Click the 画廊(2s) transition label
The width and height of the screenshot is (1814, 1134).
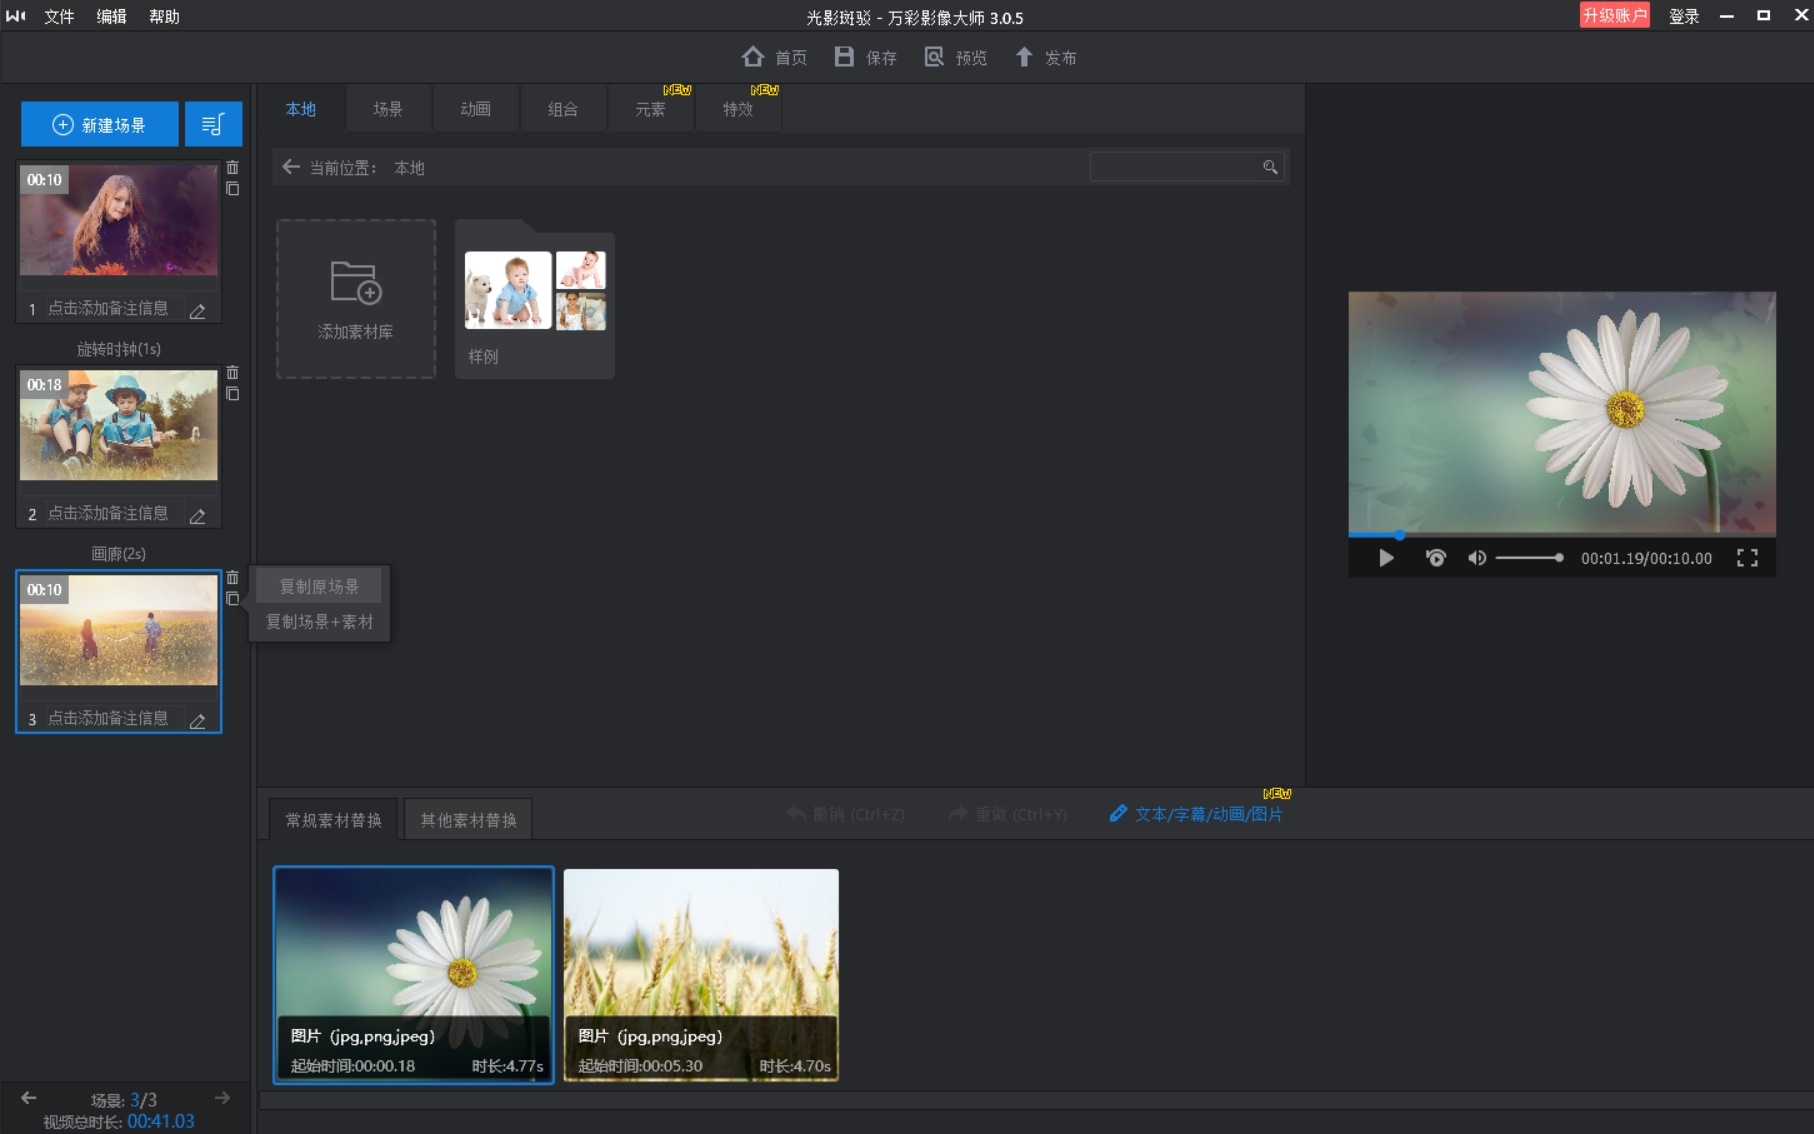(119, 554)
